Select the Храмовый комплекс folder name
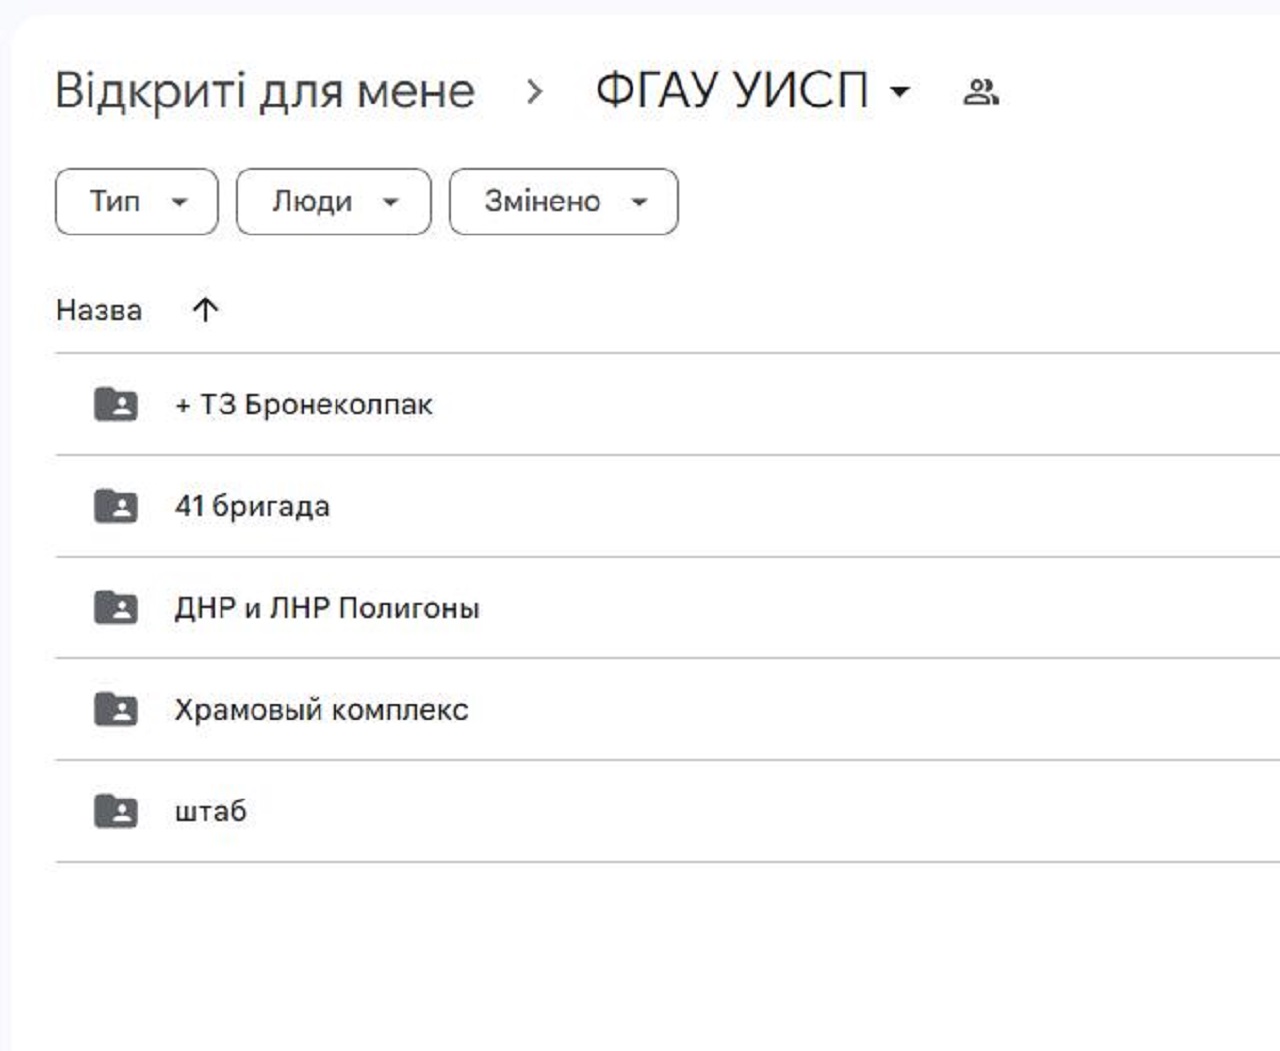The height and width of the screenshot is (1051, 1280). 321,710
